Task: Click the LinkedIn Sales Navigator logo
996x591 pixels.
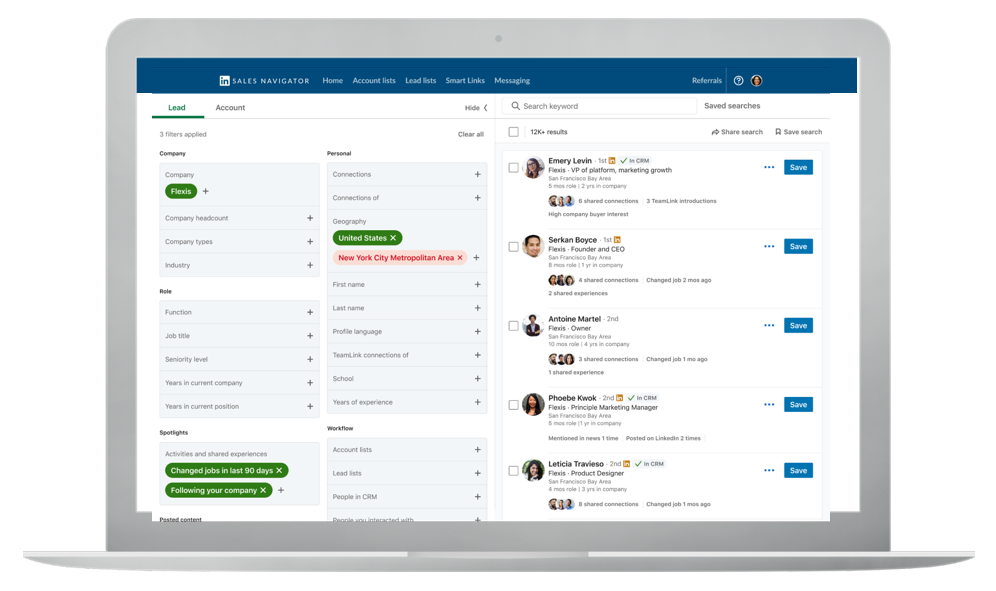Action: tap(264, 81)
